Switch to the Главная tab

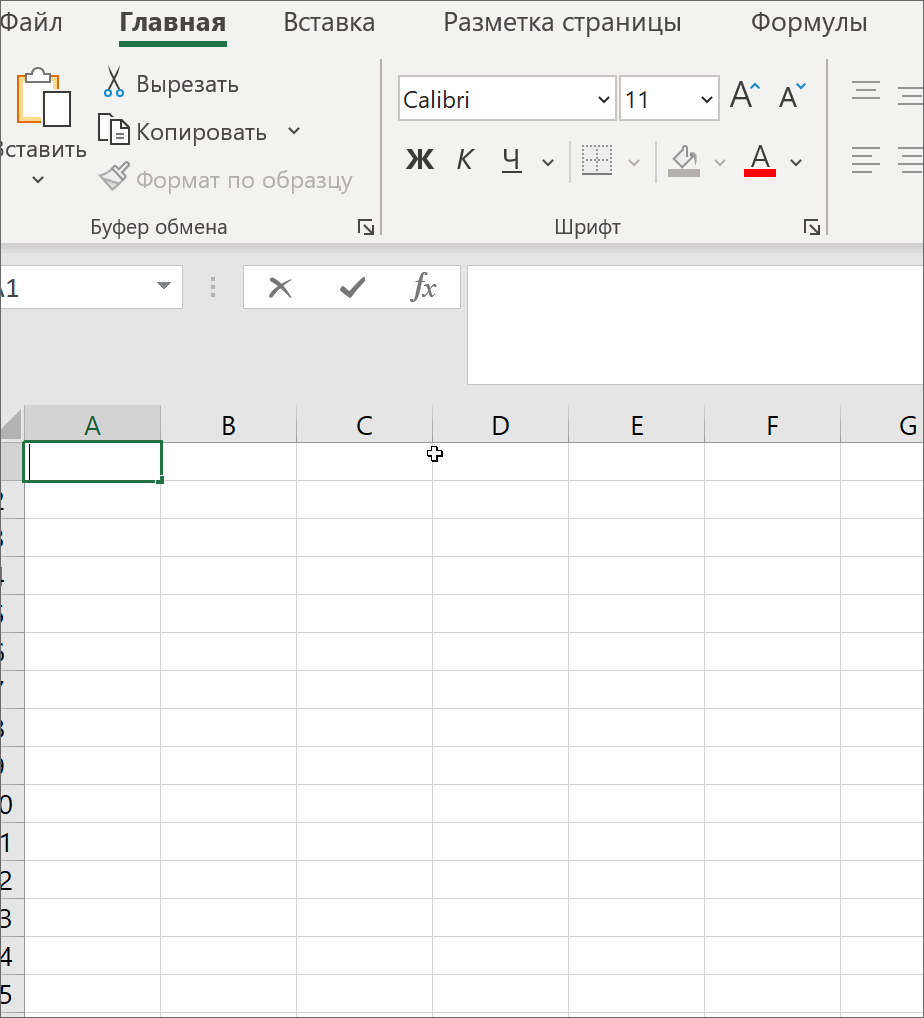click(173, 23)
